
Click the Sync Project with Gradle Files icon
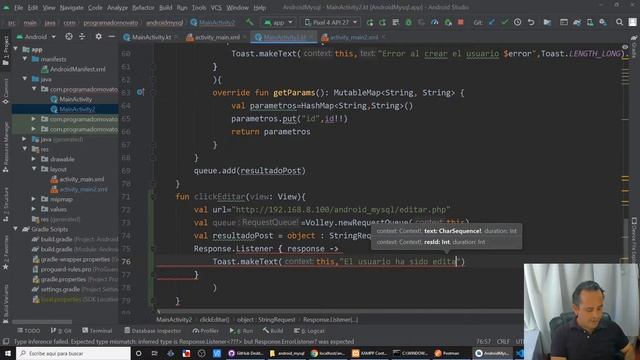(x=577, y=22)
